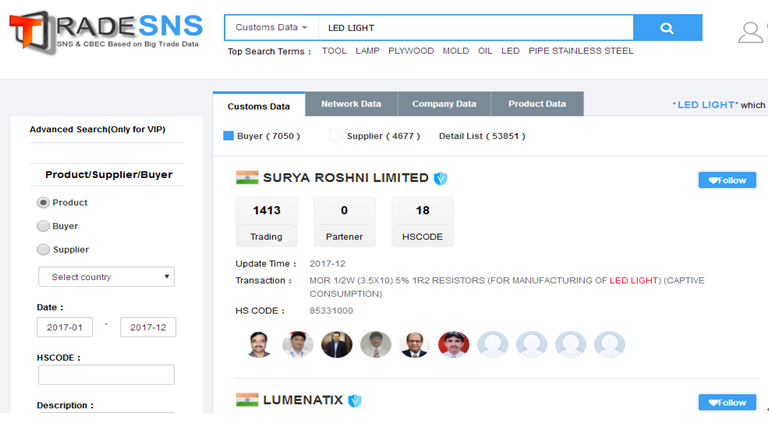Click top search term MOLD
This screenshot has height=421, width=769.
[x=456, y=51]
